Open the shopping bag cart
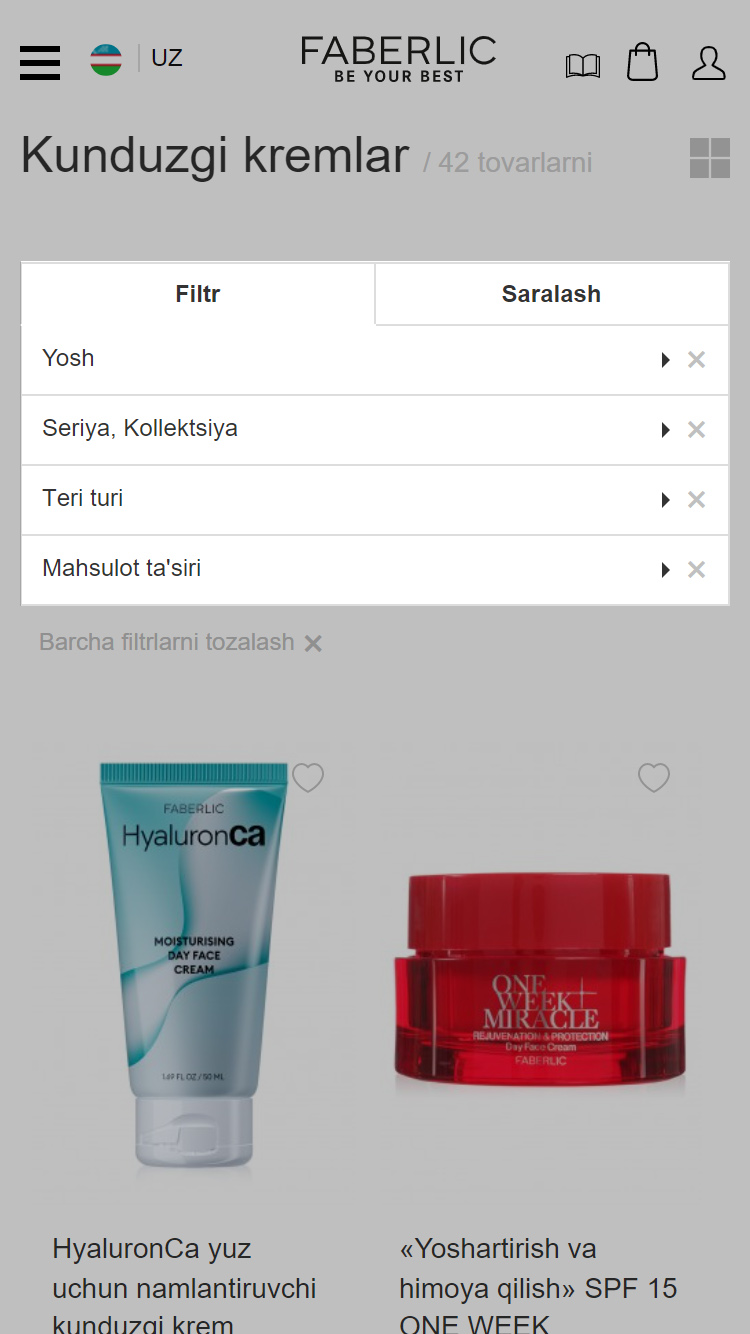The image size is (750, 1334). (643, 62)
